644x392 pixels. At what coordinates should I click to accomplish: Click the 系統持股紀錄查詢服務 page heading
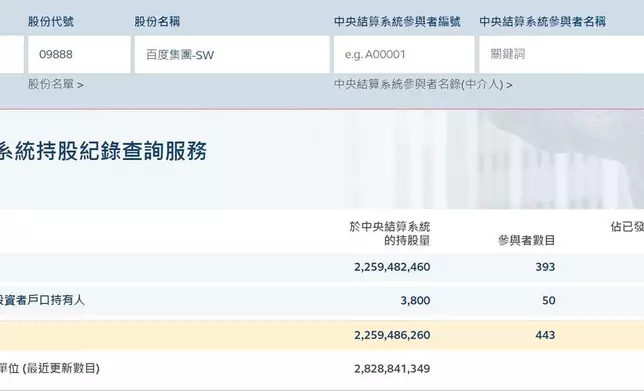103,151
